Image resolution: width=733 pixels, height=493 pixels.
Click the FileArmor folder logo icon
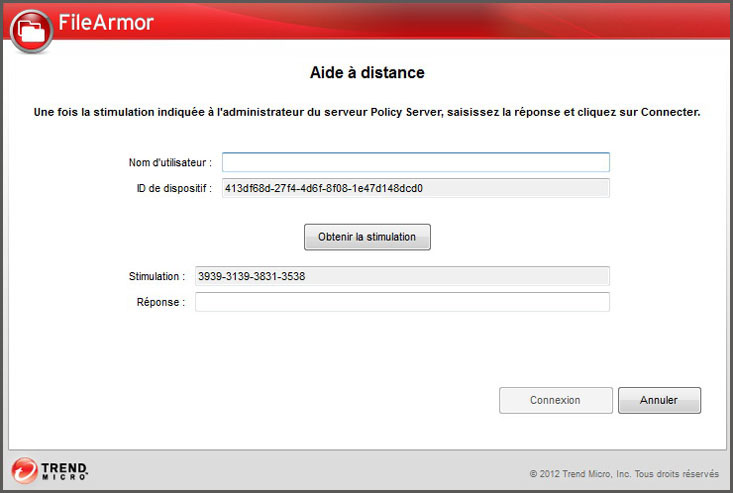tap(32, 31)
